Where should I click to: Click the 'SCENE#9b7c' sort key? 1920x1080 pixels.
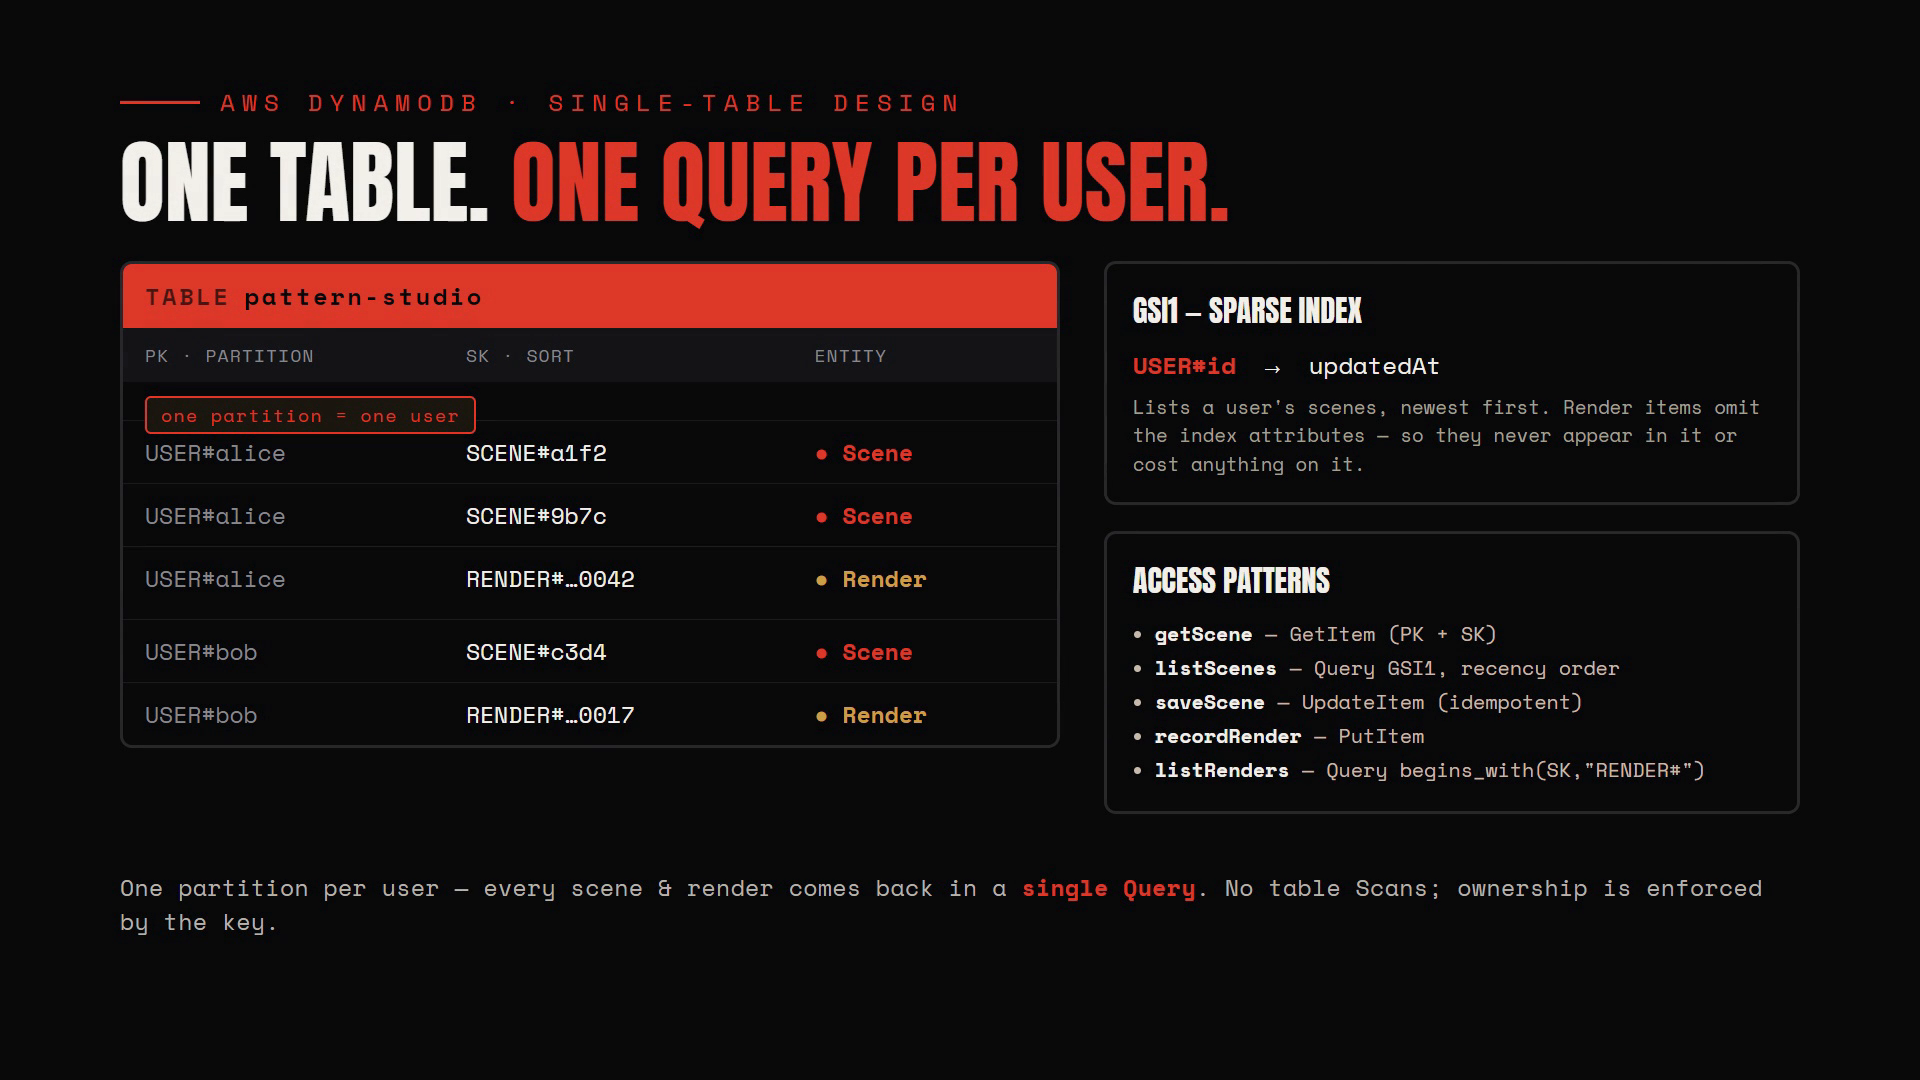[x=536, y=516]
